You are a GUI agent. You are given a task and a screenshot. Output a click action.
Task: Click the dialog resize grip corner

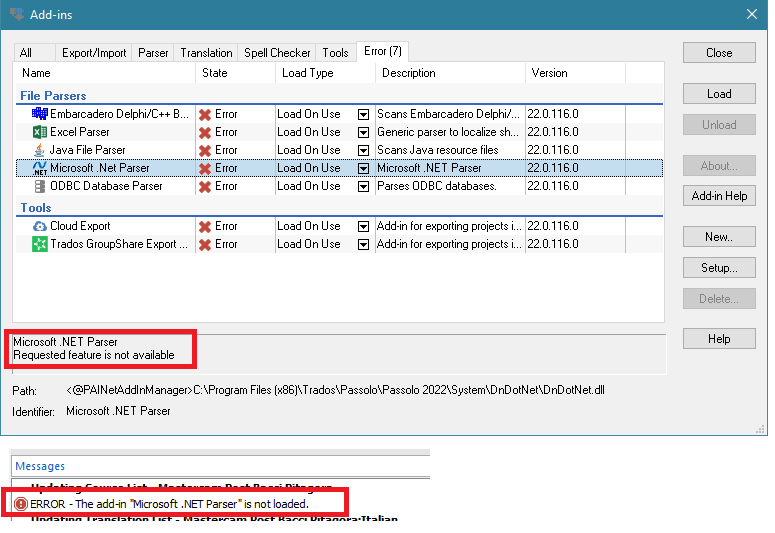click(x=760, y=430)
